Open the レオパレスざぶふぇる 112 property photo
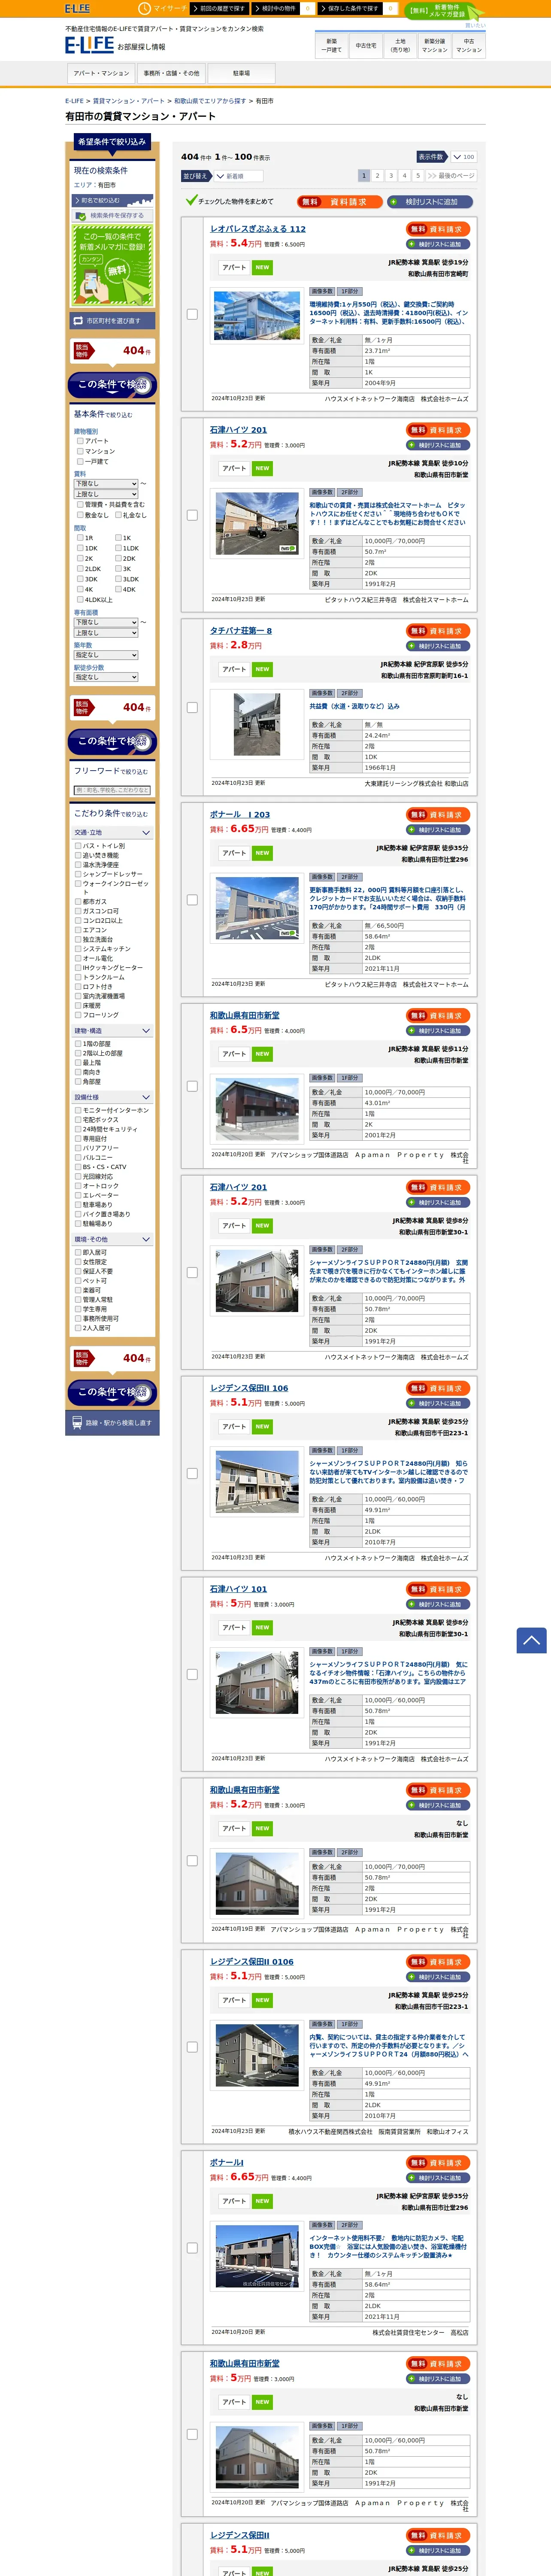The width and height of the screenshot is (551, 2576). point(257,316)
